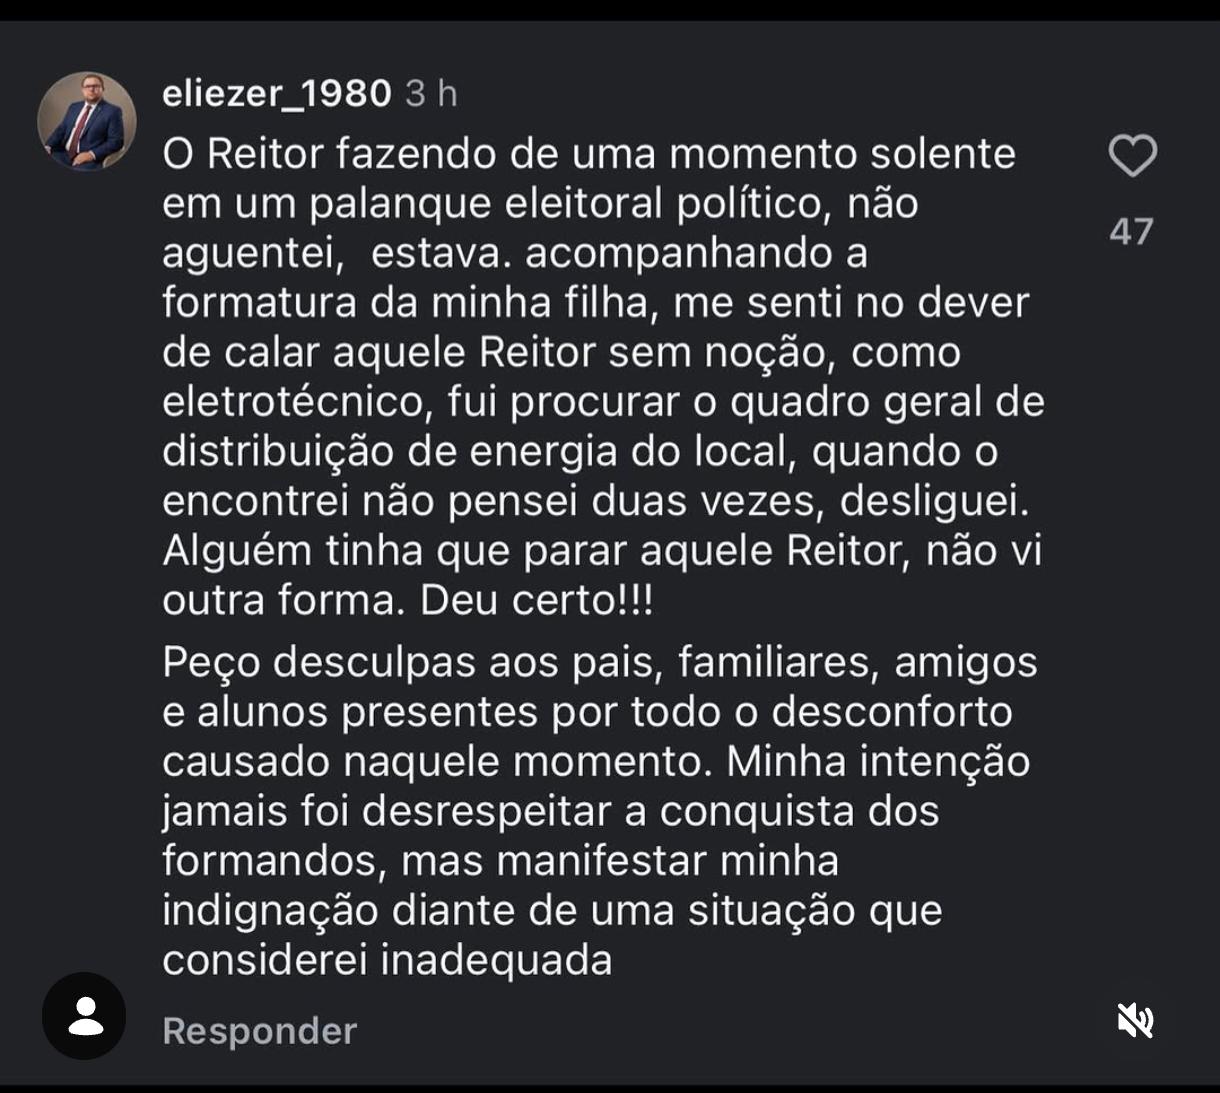Click the words "indignação diante de uma situação"
This screenshot has width=1220, height=1093.
551,911
